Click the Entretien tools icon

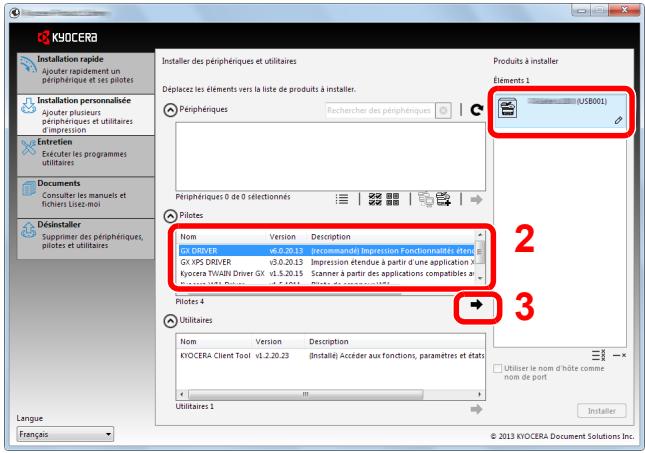point(28,147)
